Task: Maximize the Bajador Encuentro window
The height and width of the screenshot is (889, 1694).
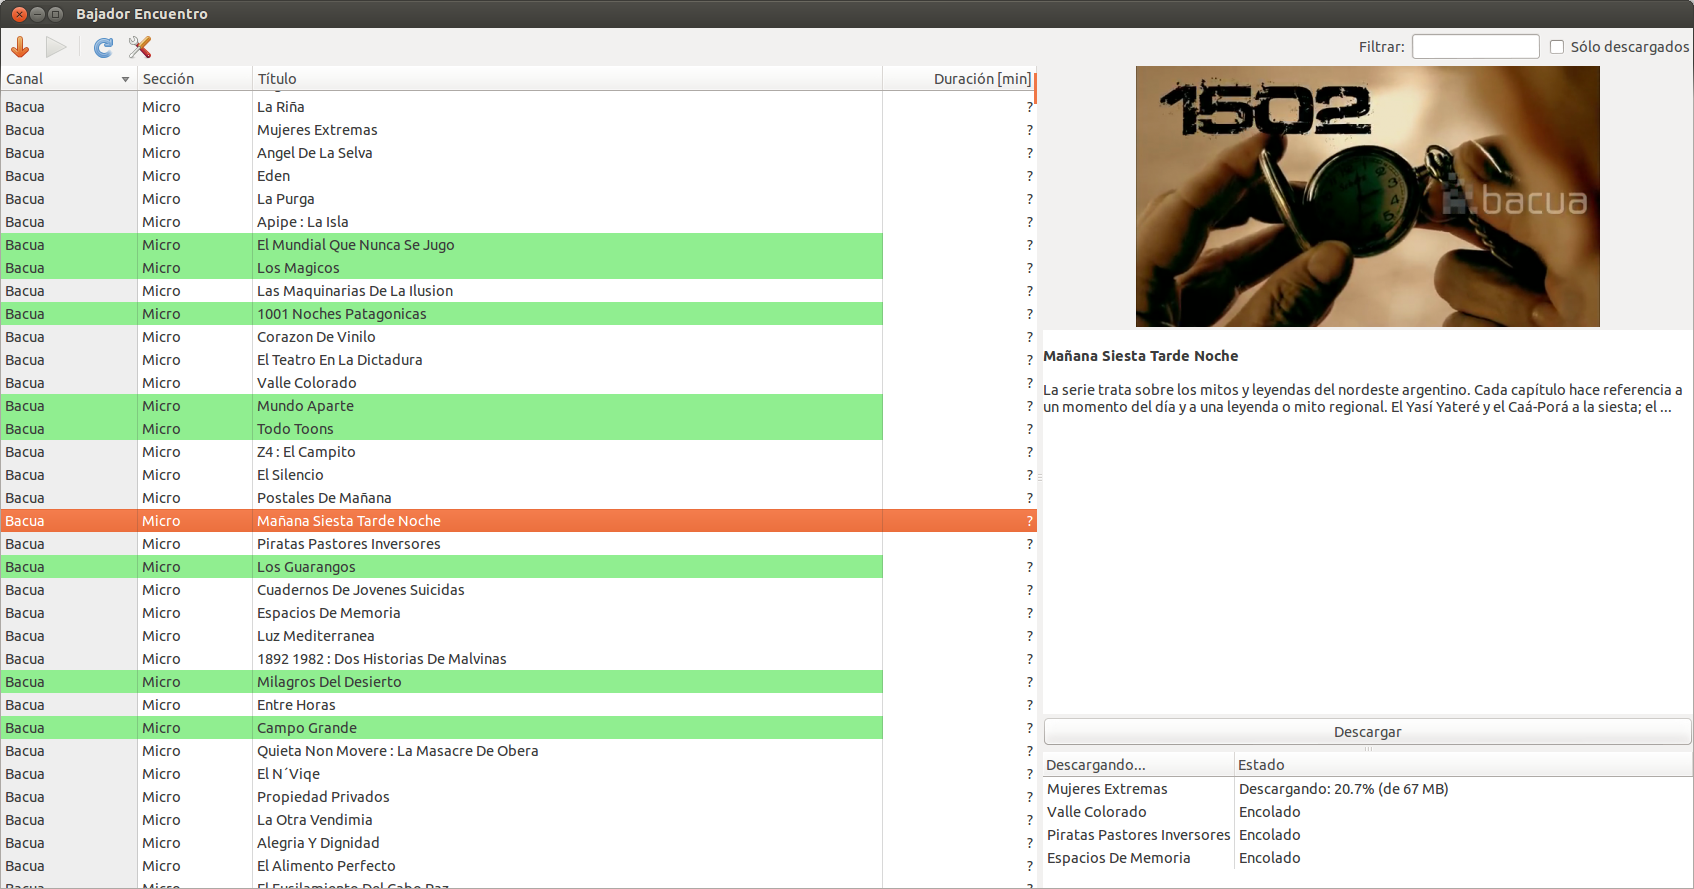Action: click(56, 14)
